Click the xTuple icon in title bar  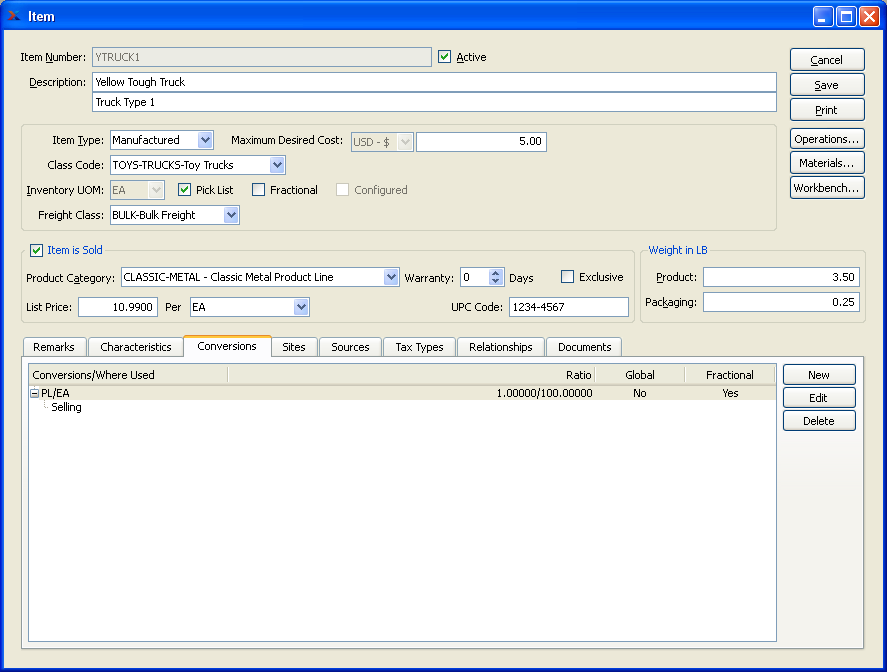tap(14, 16)
